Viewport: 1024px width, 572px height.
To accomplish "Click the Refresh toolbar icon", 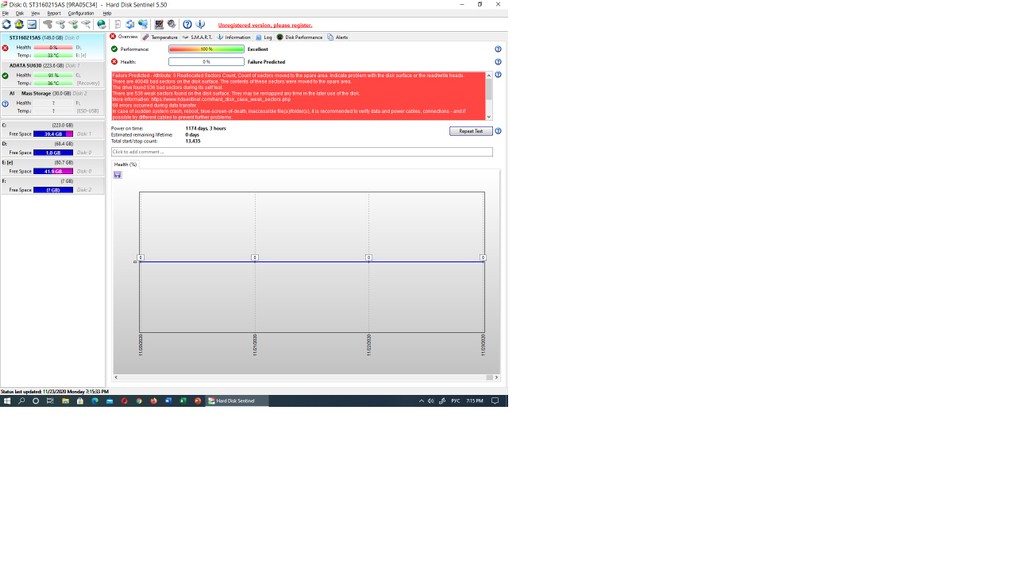I will tap(7, 24).
